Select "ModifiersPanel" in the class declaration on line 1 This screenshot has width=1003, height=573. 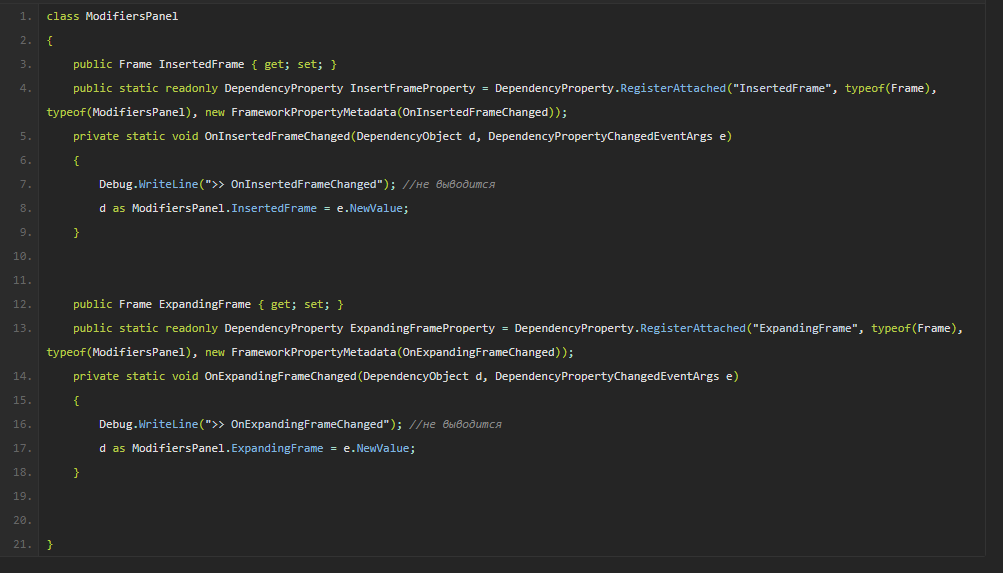tap(132, 17)
